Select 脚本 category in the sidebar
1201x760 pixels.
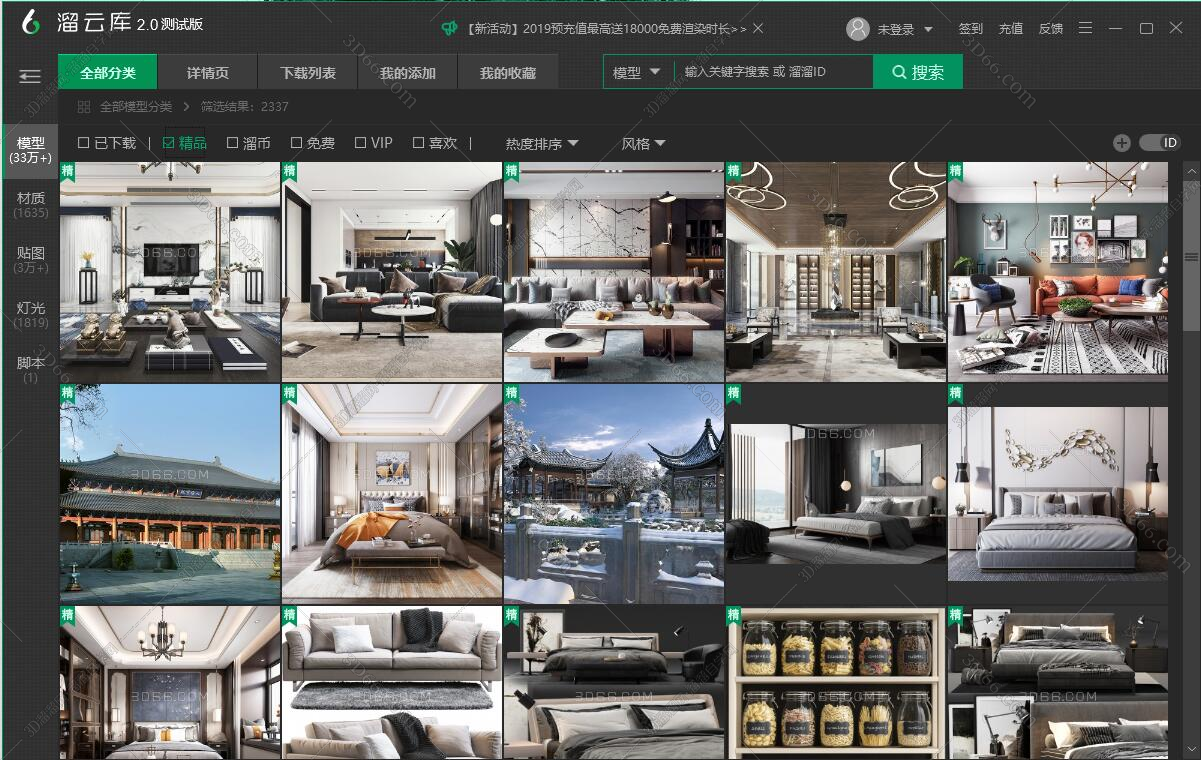31,369
